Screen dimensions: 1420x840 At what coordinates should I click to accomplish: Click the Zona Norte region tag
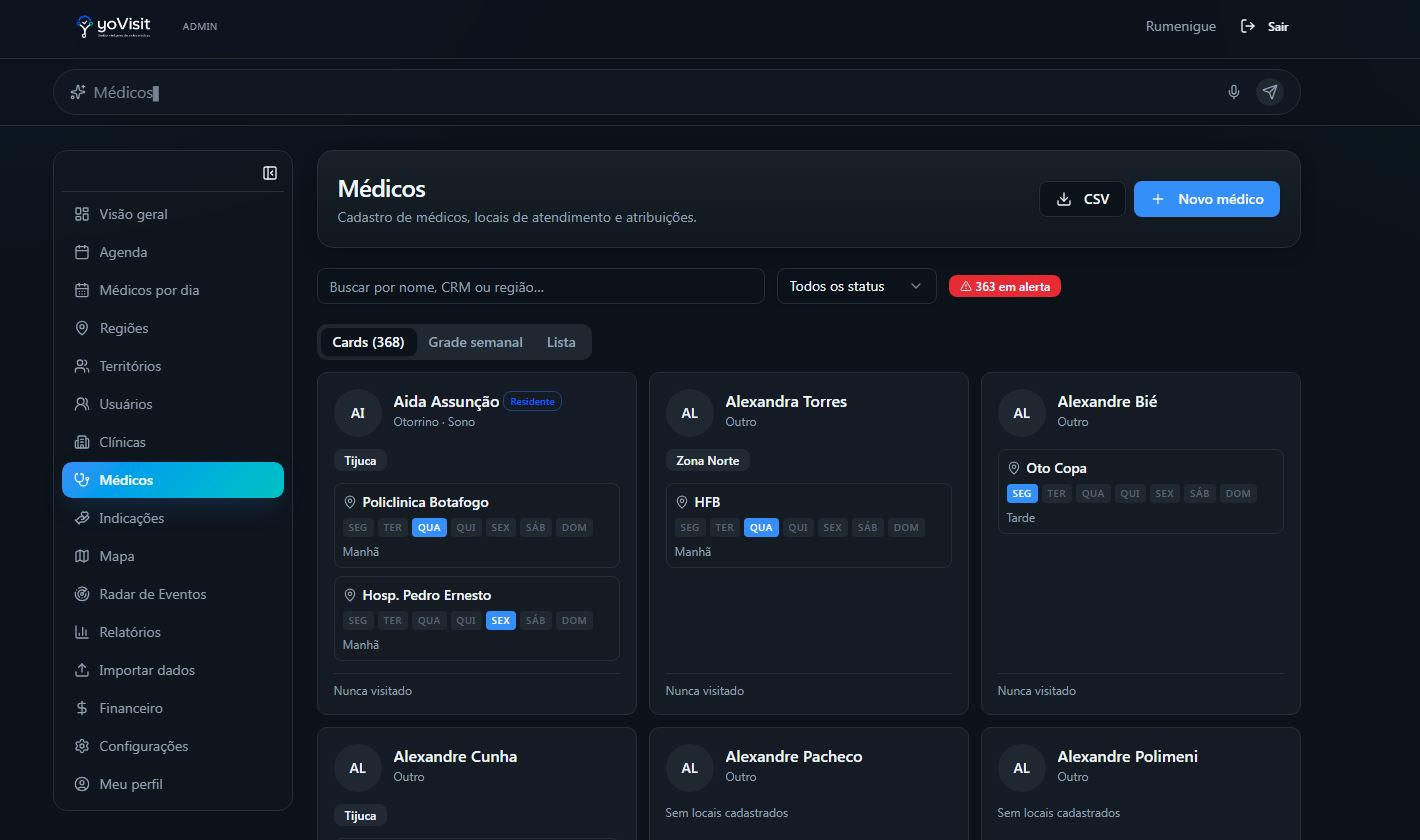click(x=708, y=460)
